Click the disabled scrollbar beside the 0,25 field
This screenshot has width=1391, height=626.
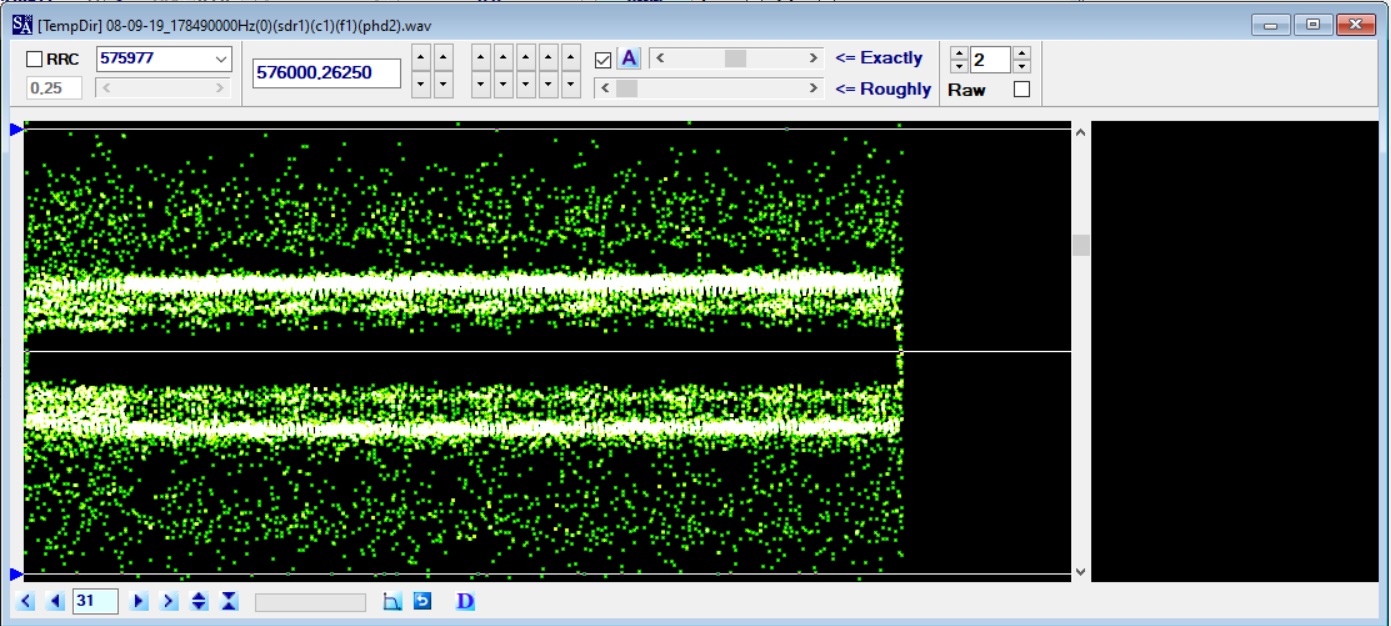coord(163,88)
